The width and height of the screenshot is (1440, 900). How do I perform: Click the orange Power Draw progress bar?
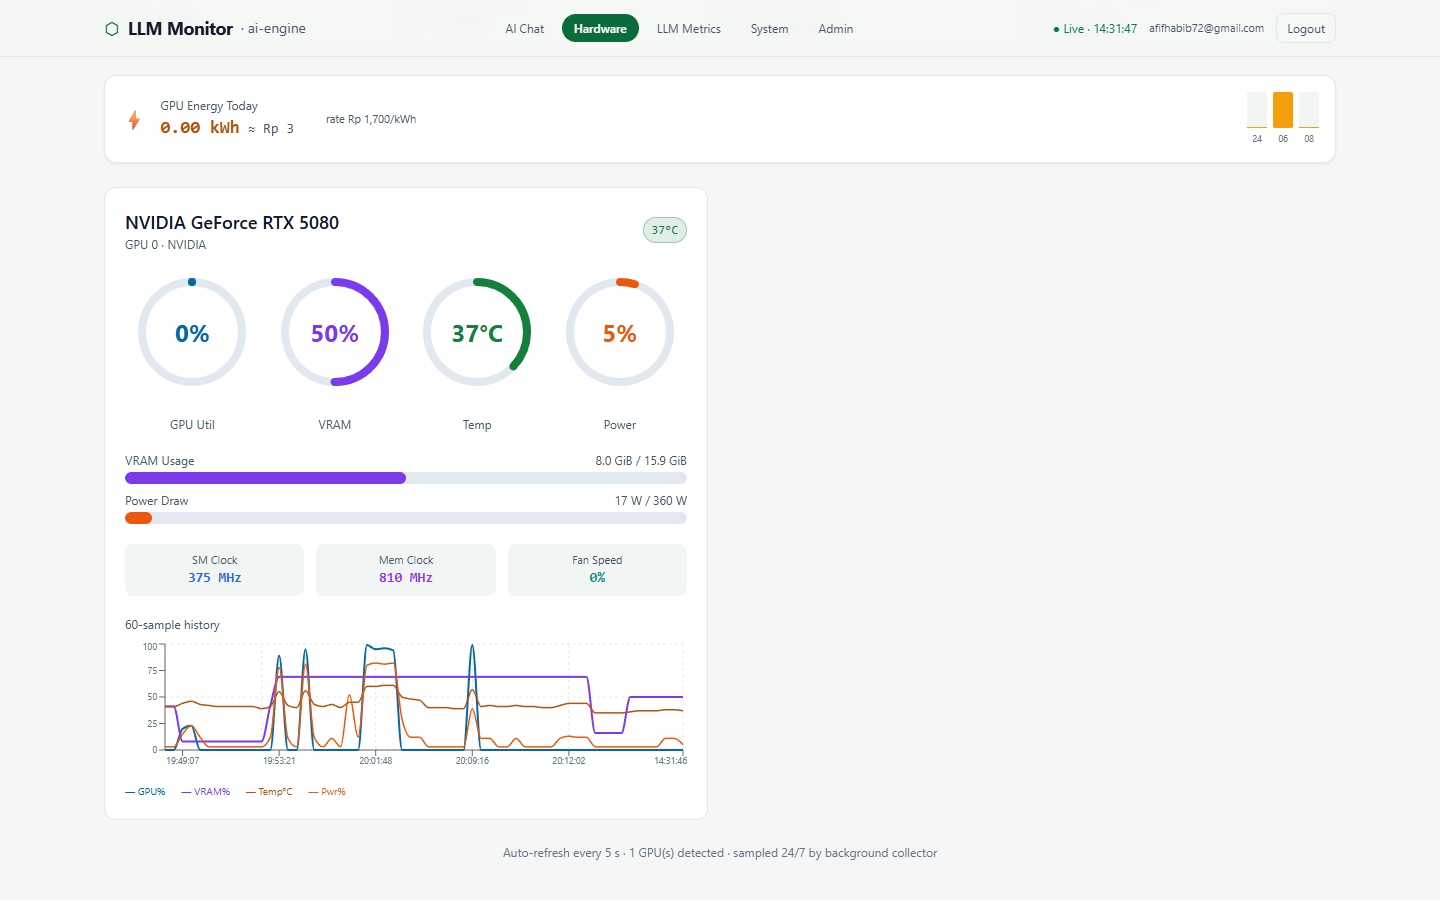[406, 518]
